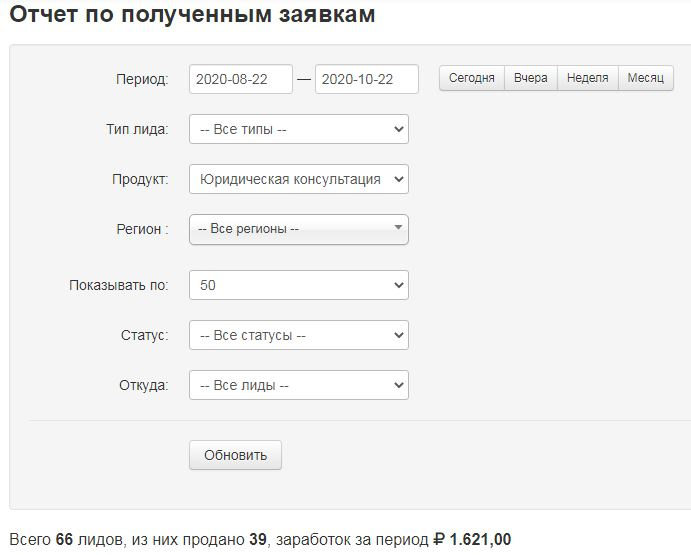Open the Тип лида dropdown
This screenshot has height=555, width=691.
pos(298,129)
